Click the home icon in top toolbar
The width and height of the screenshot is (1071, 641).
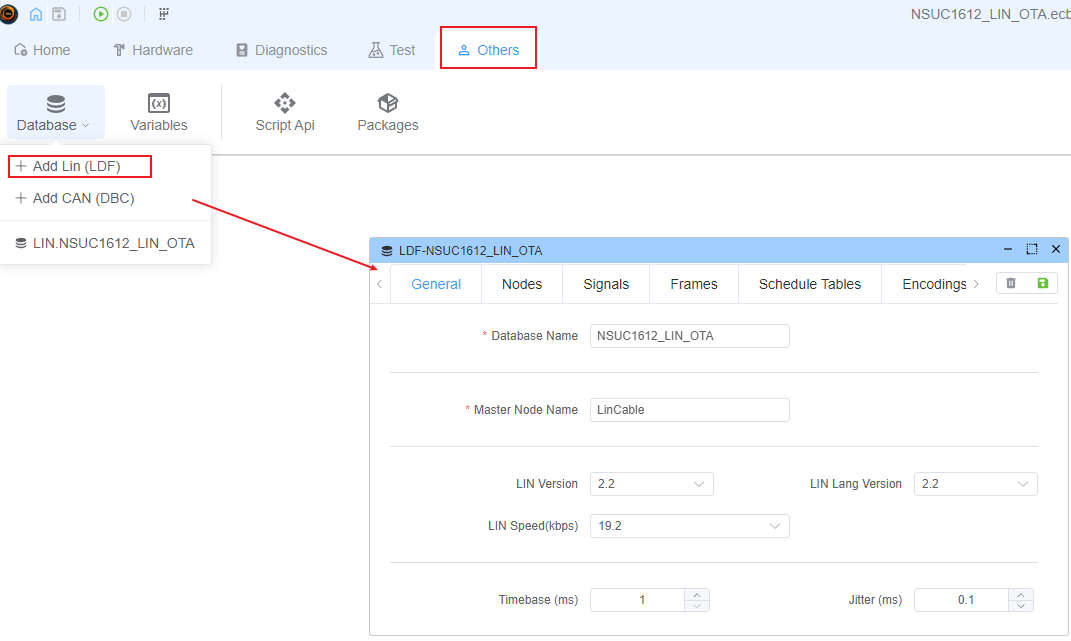[36, 14]
